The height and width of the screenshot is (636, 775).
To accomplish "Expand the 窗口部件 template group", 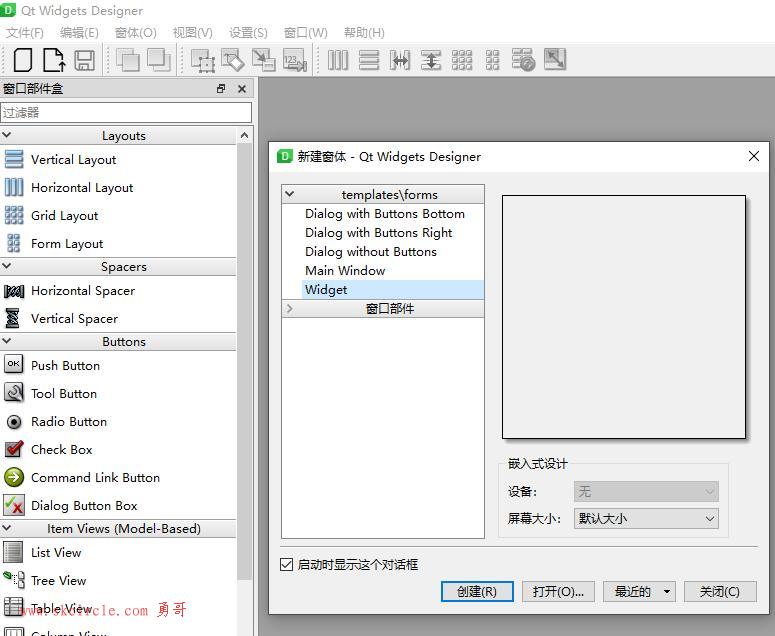I will tap(290, 309).
